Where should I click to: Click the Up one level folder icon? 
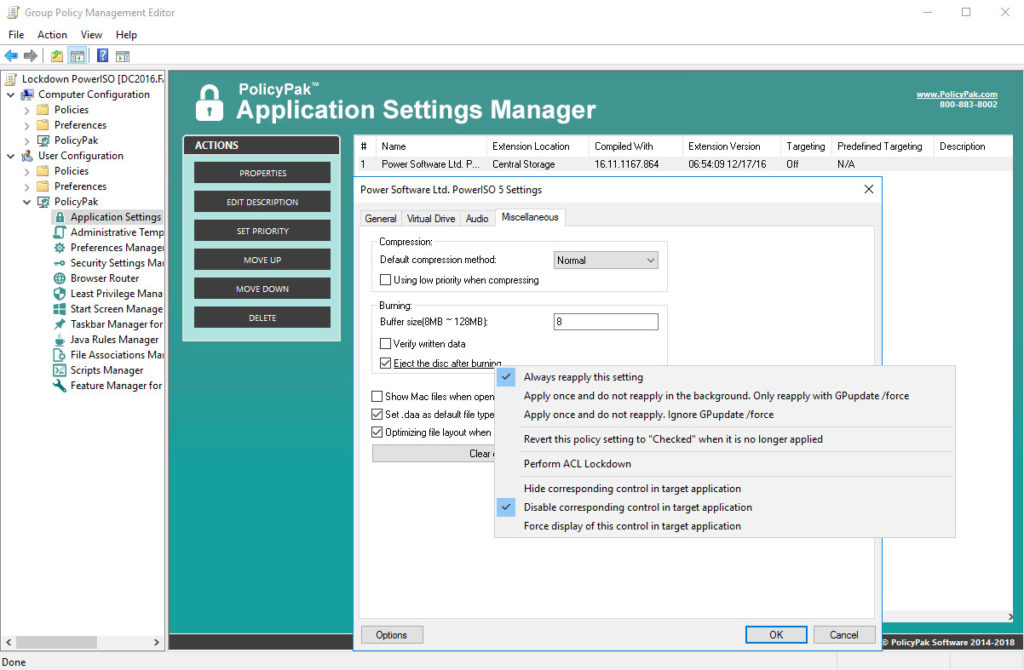click(57, 56)
